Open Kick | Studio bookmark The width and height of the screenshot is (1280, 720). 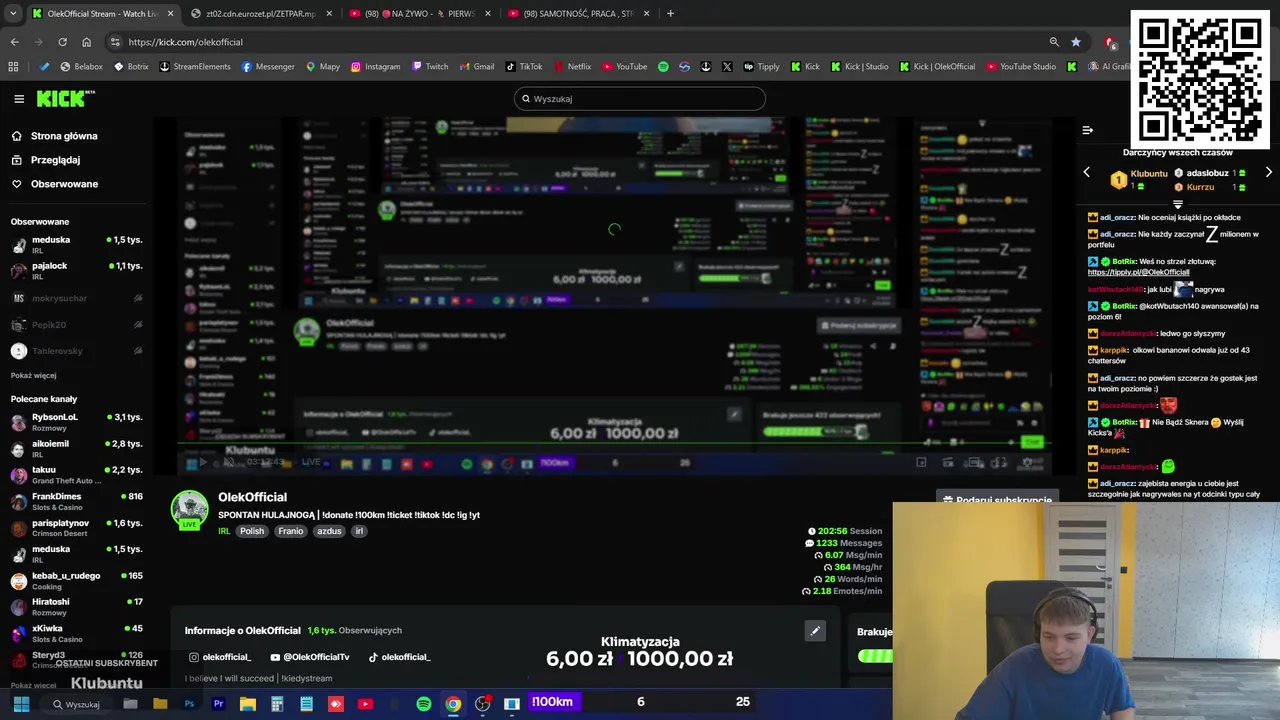pos(859,67)
